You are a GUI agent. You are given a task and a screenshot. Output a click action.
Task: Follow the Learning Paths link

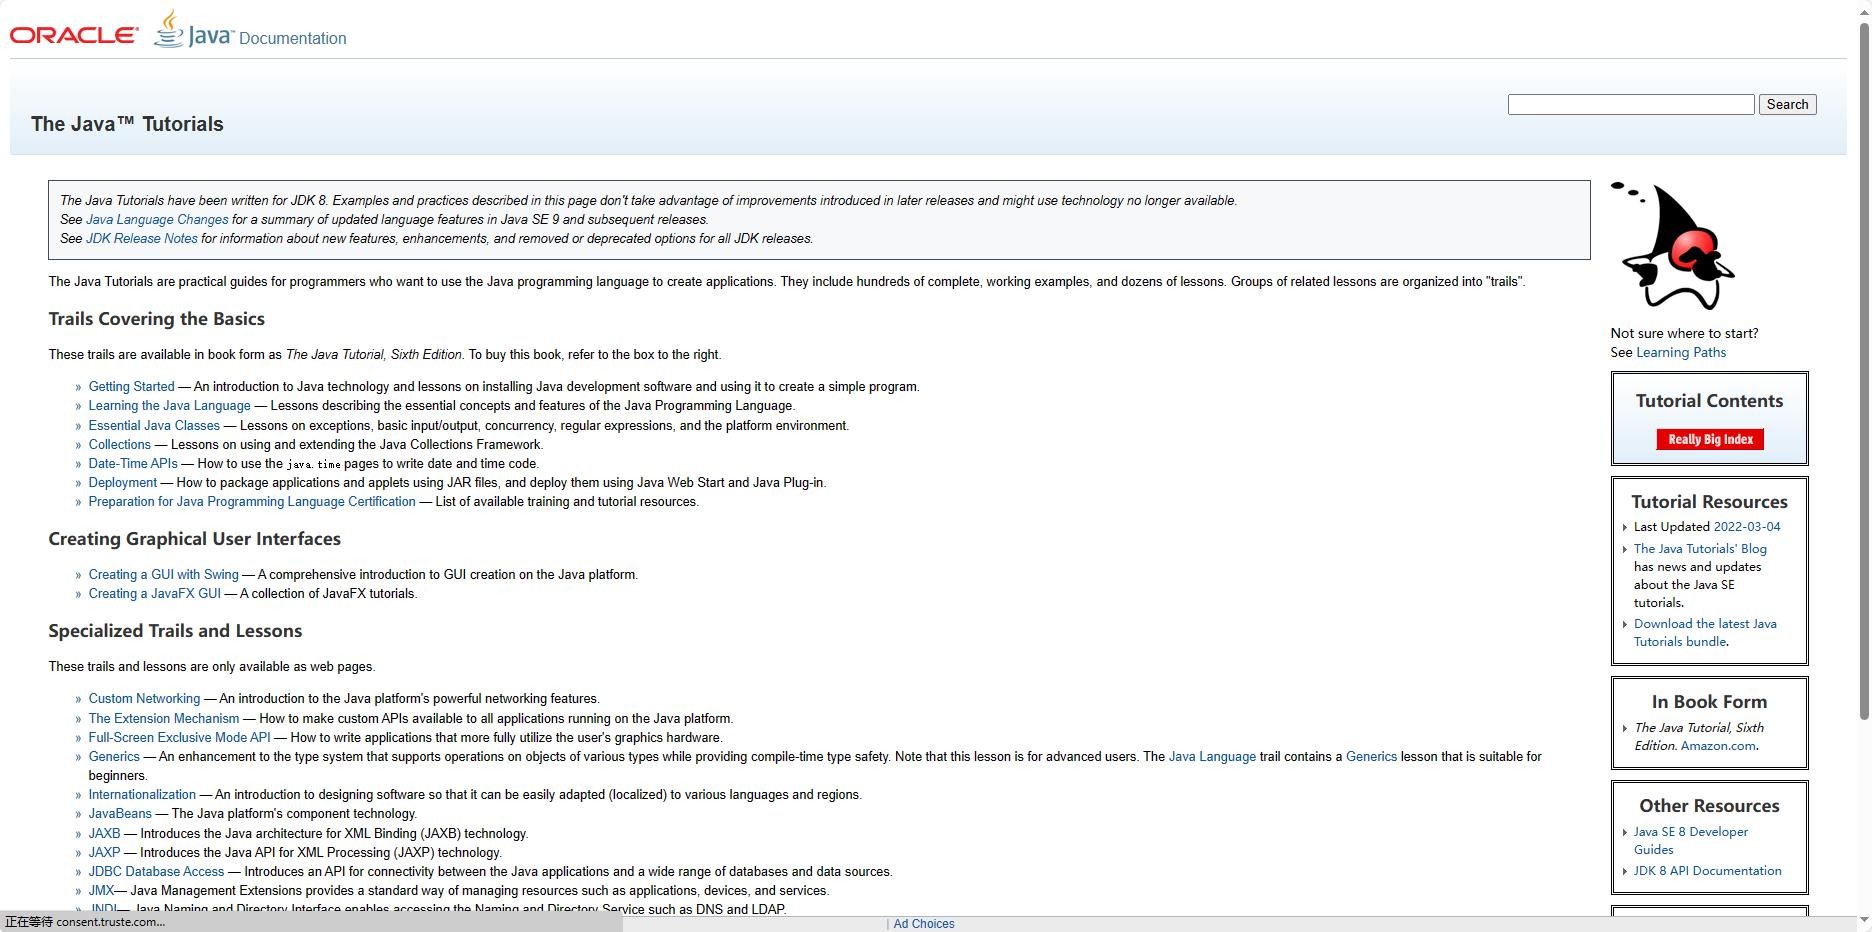pos(1680,352)
